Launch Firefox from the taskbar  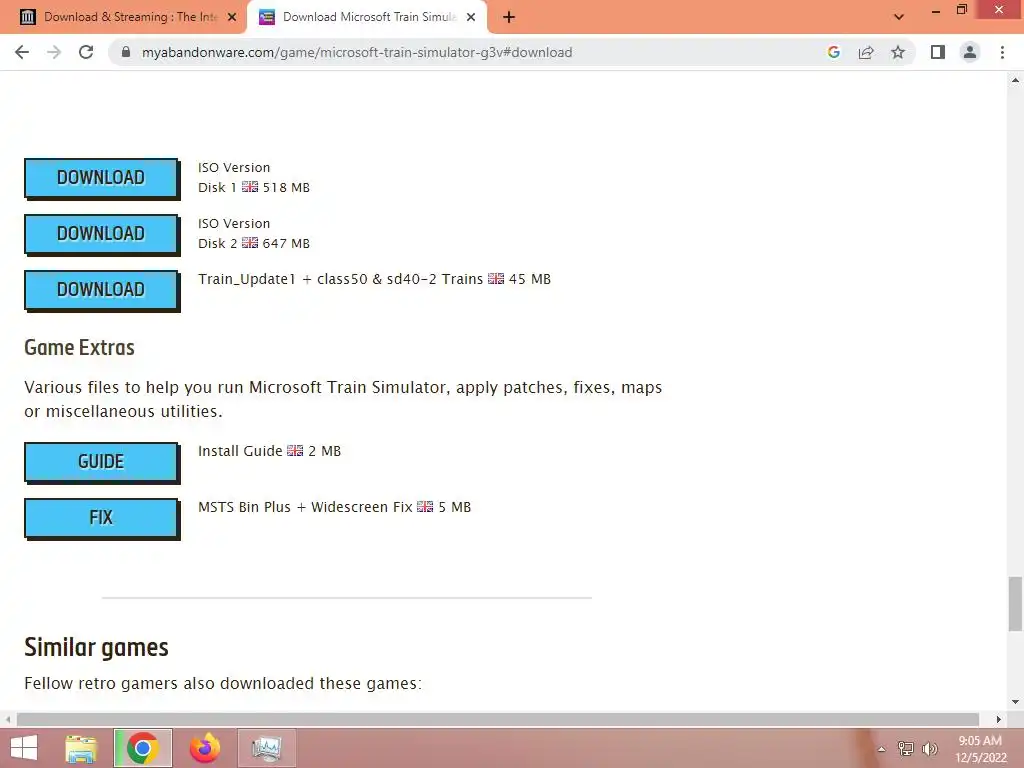click(x=205, y=748)
